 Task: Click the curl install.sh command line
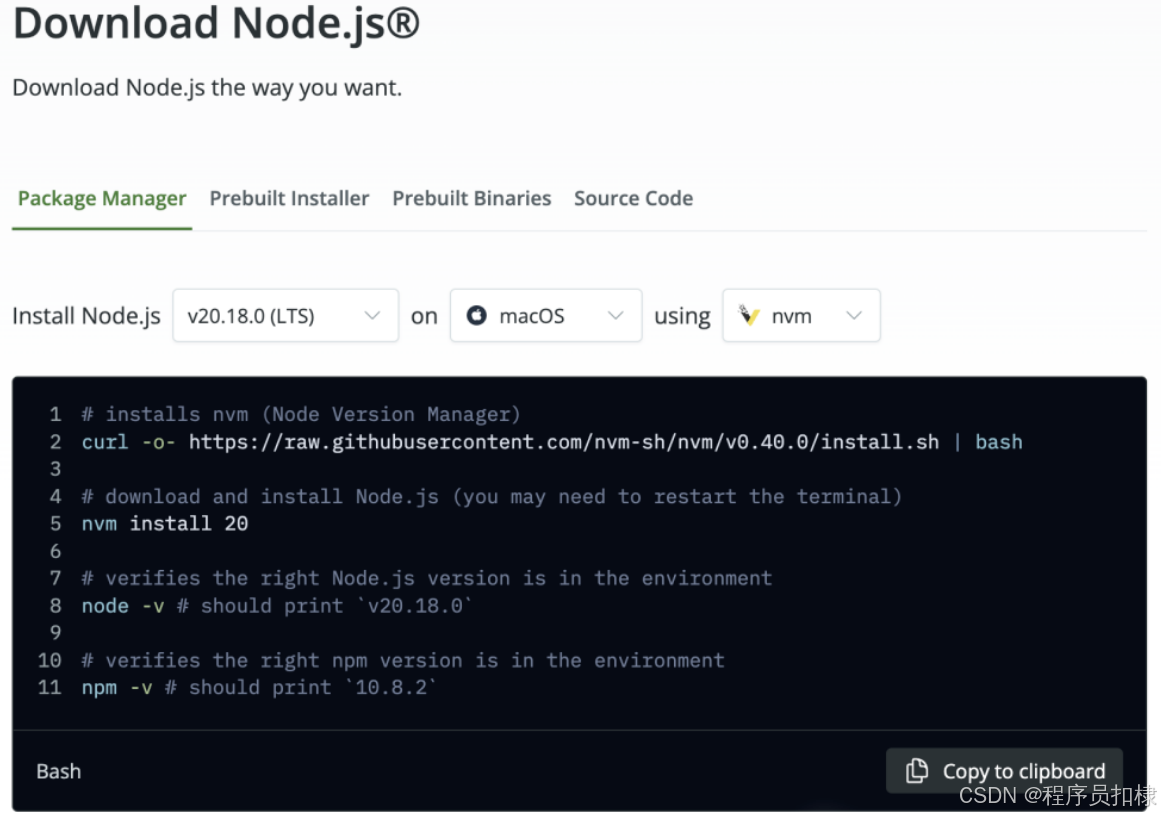point(552,442)
